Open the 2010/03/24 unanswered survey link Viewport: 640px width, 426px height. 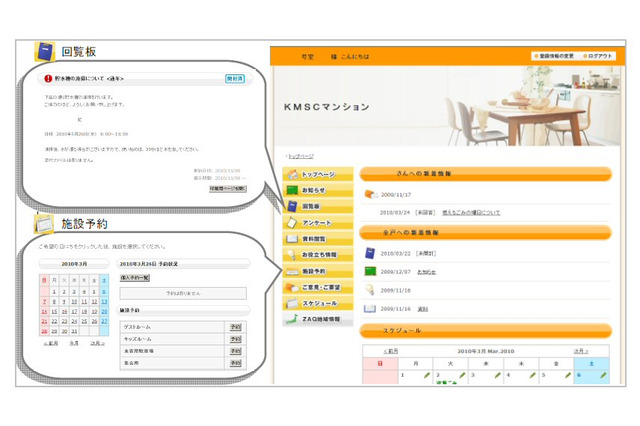(471, 212)
